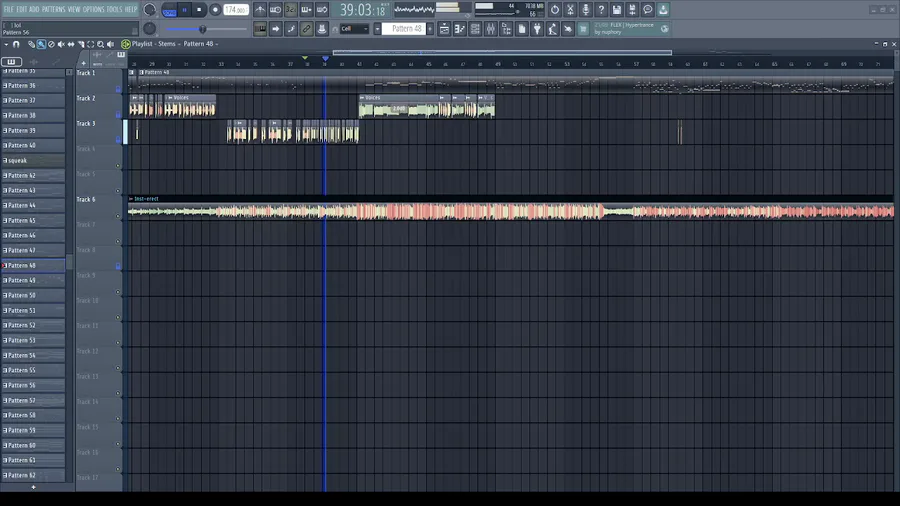The image size is (900, 506).
Task: Open the ADD menu
Action: coord(34,9)
